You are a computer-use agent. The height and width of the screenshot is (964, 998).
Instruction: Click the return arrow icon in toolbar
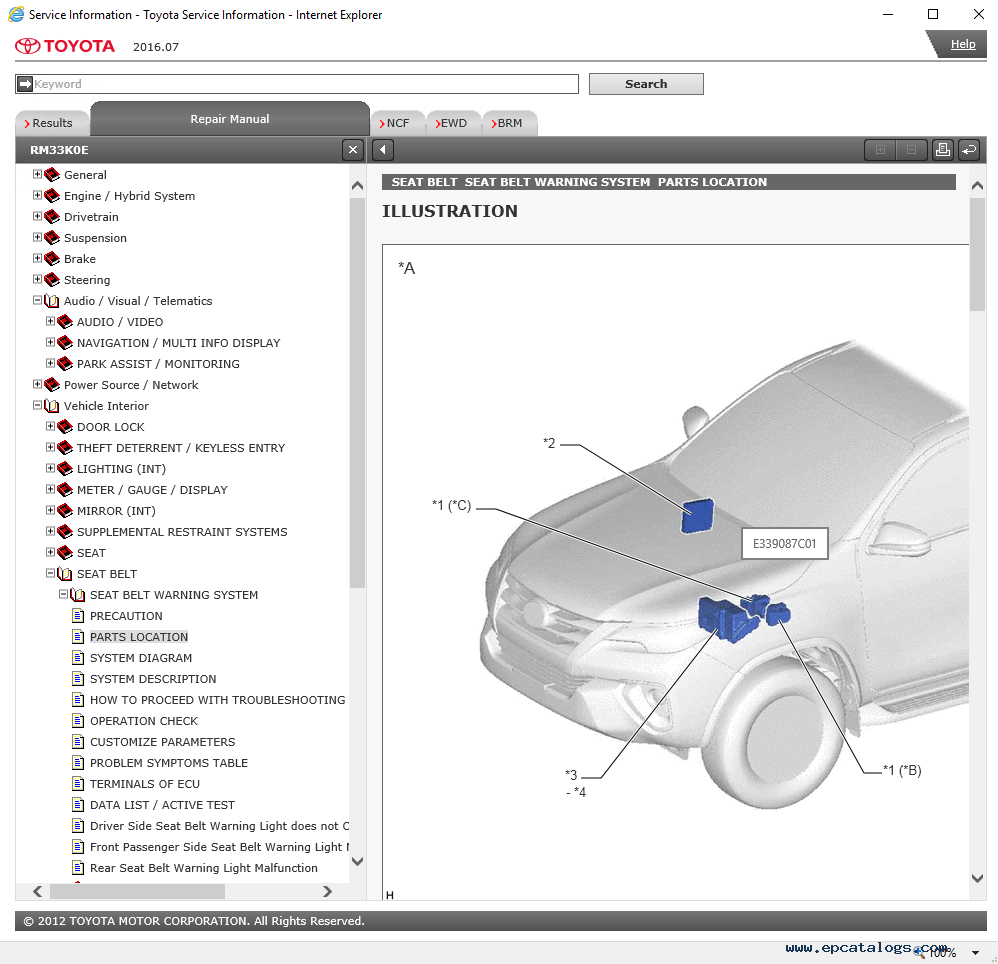coord(969,150)
